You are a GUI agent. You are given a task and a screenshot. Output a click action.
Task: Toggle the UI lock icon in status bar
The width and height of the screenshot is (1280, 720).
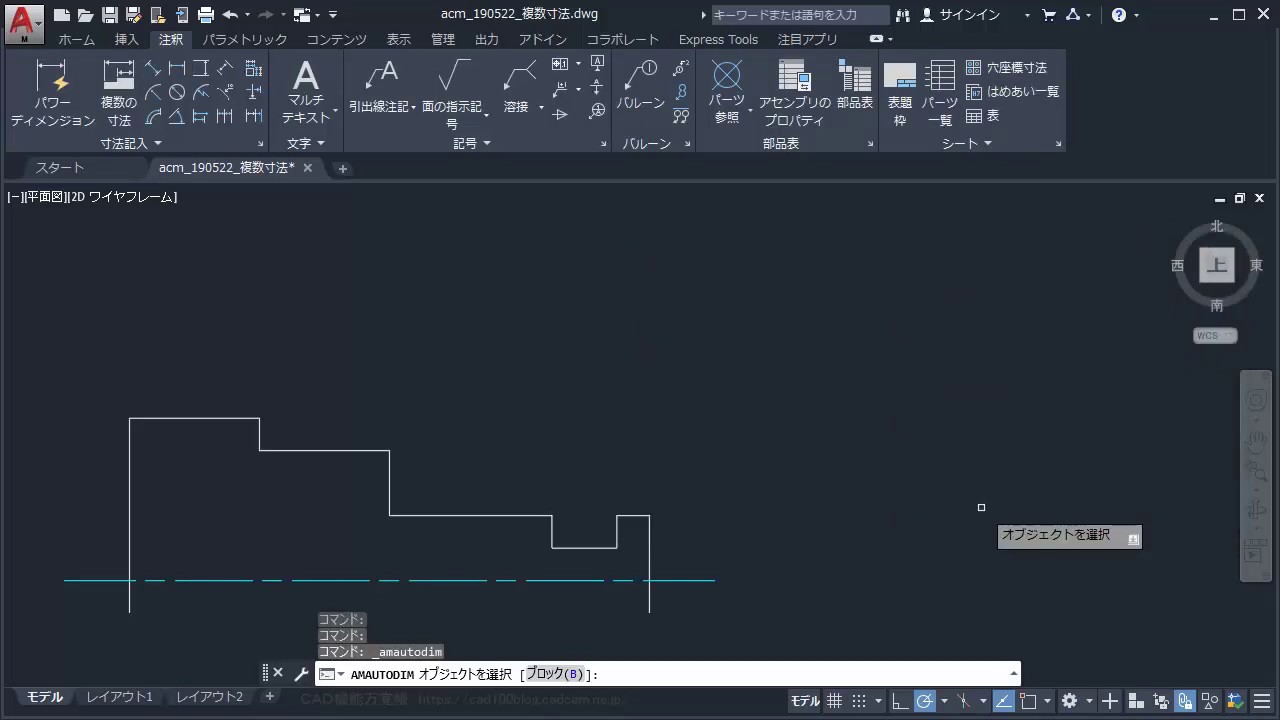[1185, 701]
